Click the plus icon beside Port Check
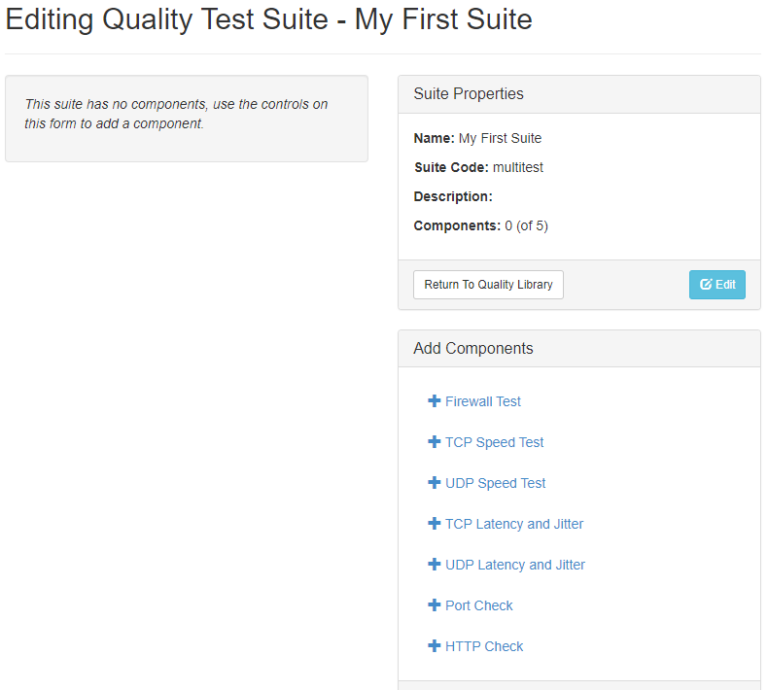Viewport: 768px width, 690px height. 434,606
